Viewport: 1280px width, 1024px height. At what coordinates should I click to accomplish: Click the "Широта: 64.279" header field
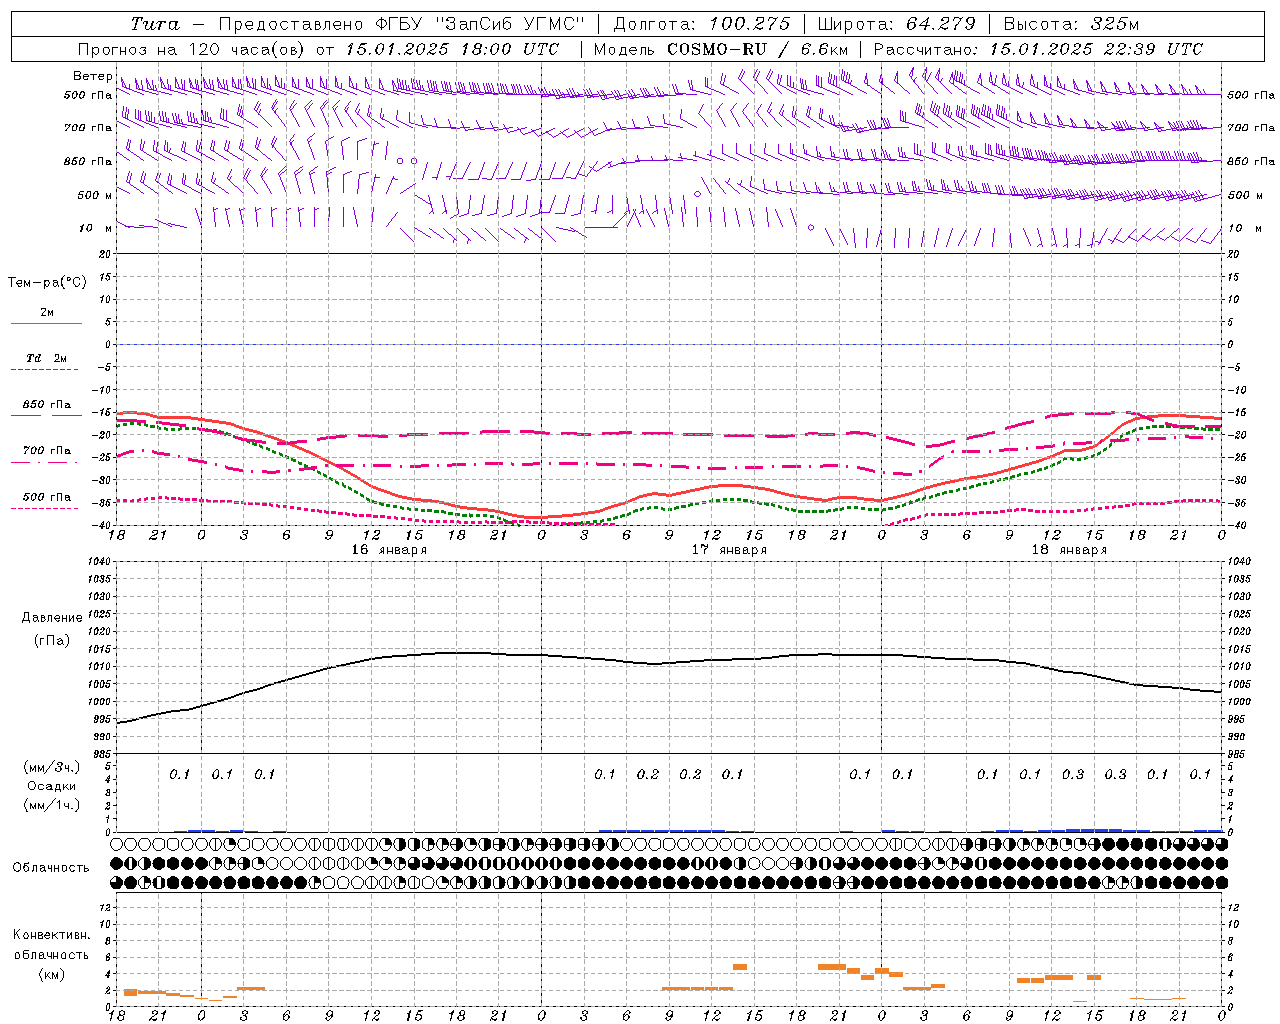tap(896, 24)
